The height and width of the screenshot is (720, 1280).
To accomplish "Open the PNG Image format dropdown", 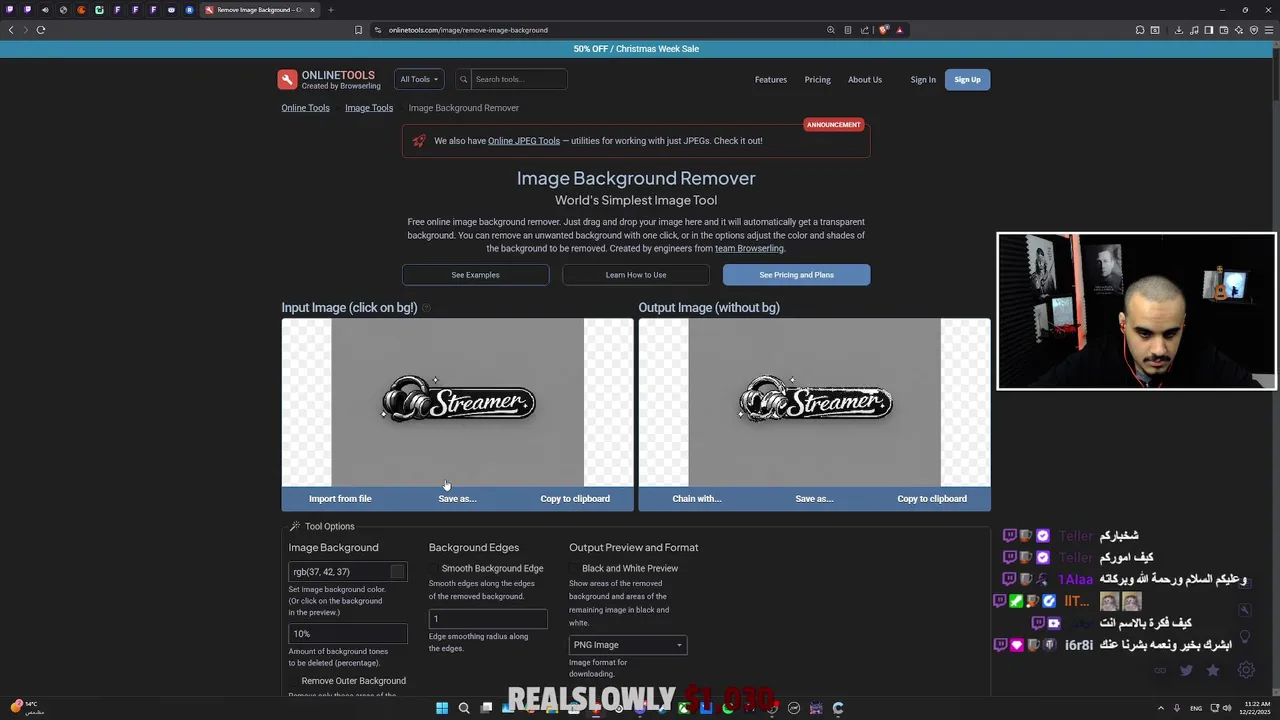I will pos(628,645).
